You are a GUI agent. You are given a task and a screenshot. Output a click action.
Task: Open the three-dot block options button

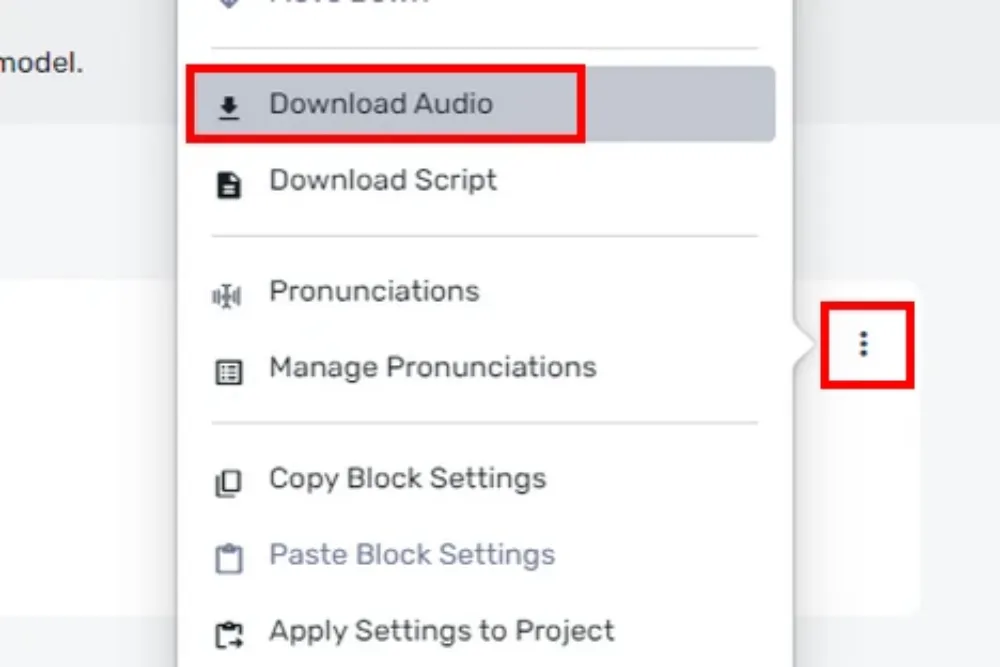click(864, 344)
